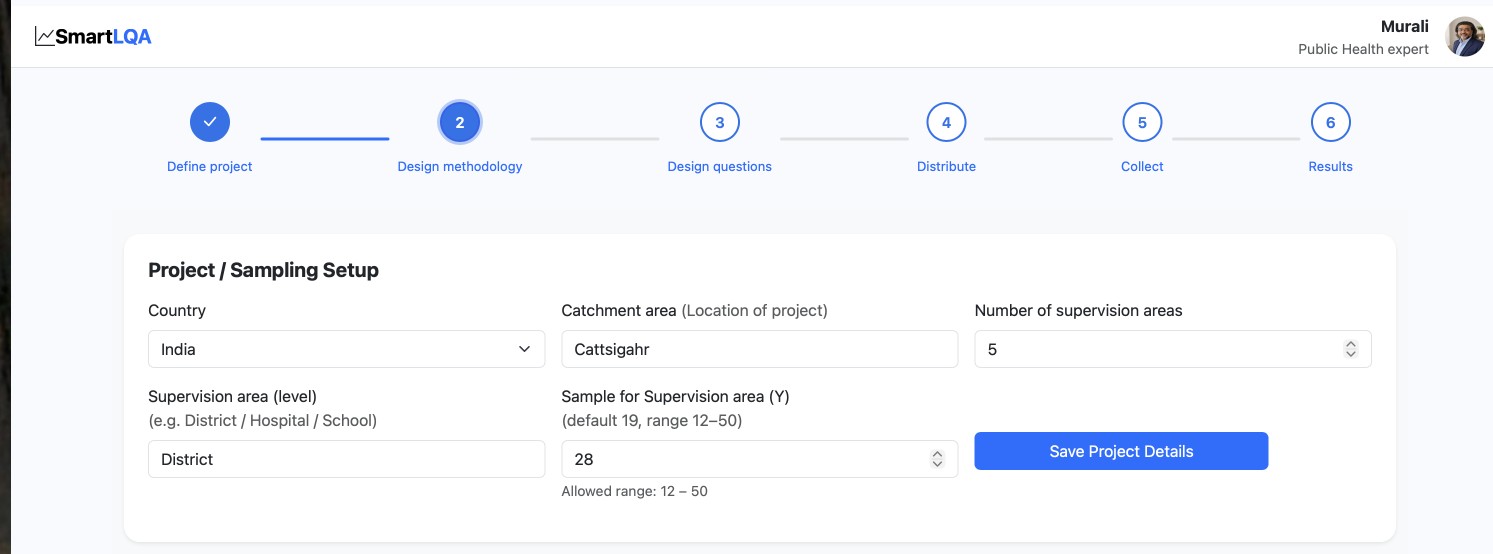The height and width of the screenshot is (554, 1493).
Task: Click the Country label
Action: tap(177, 311)
